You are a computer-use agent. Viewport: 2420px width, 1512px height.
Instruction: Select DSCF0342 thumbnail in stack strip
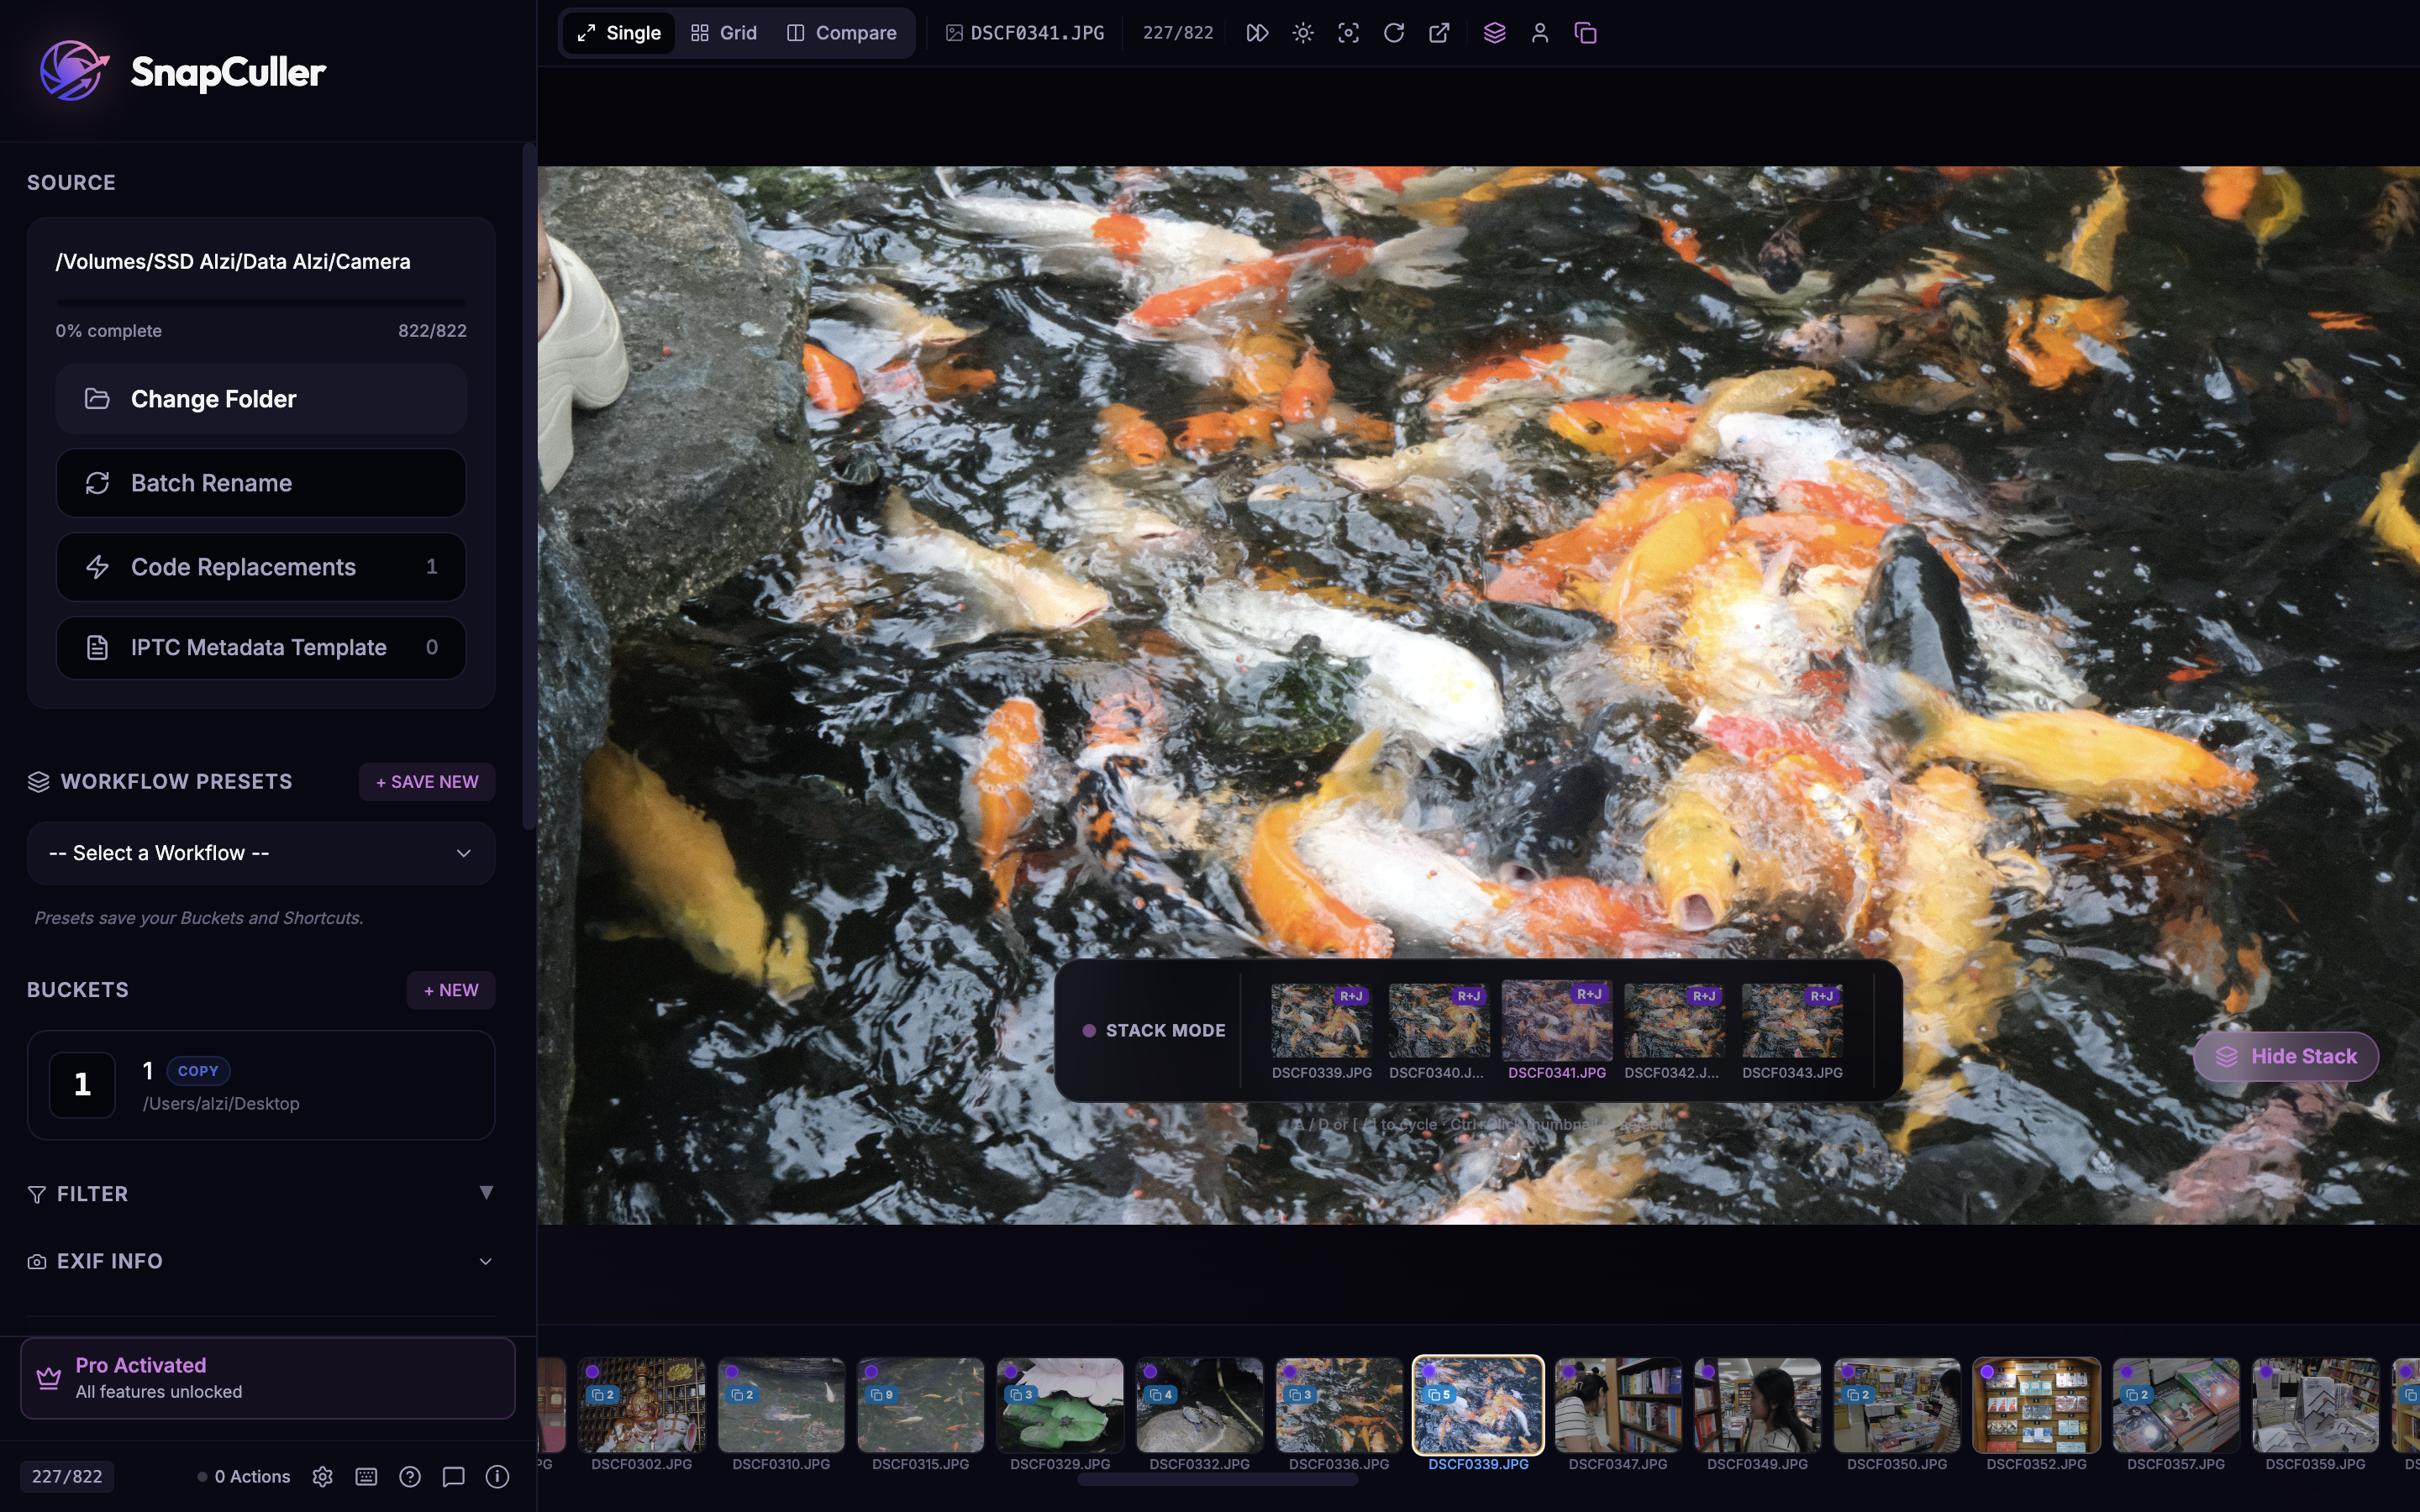1674,1021
